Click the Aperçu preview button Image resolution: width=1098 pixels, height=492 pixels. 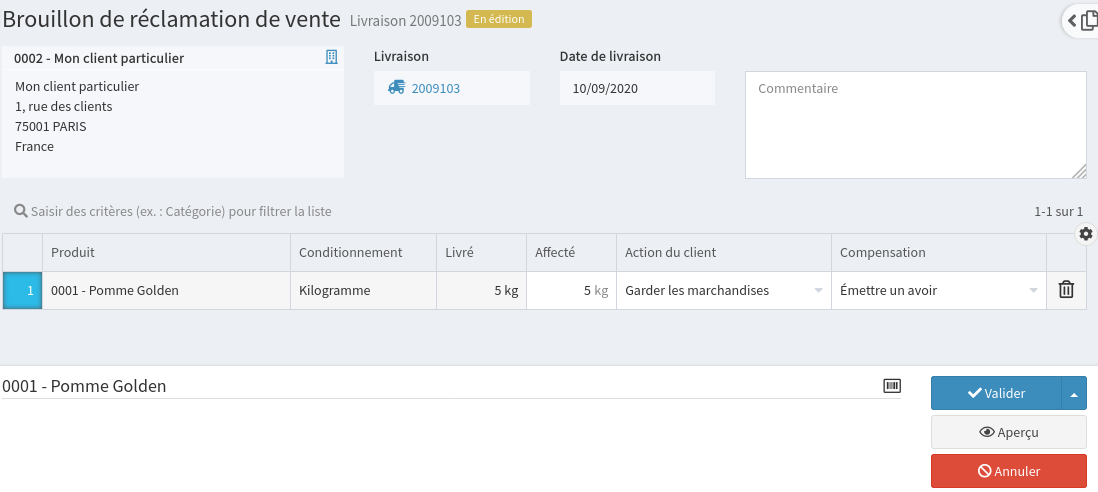(1008, 432)
